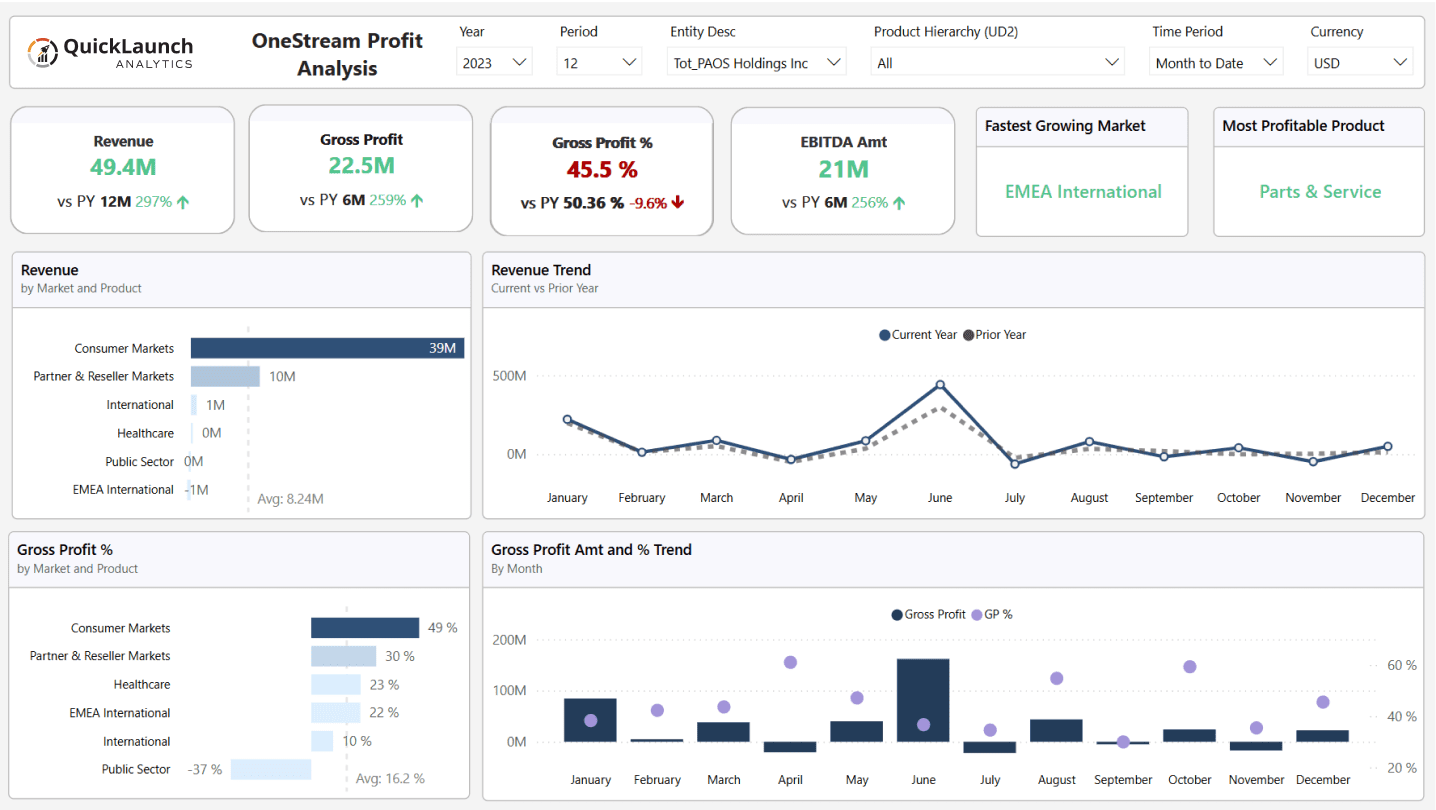Click the September label on Gross Profit trend axis

click(1123, 780)
